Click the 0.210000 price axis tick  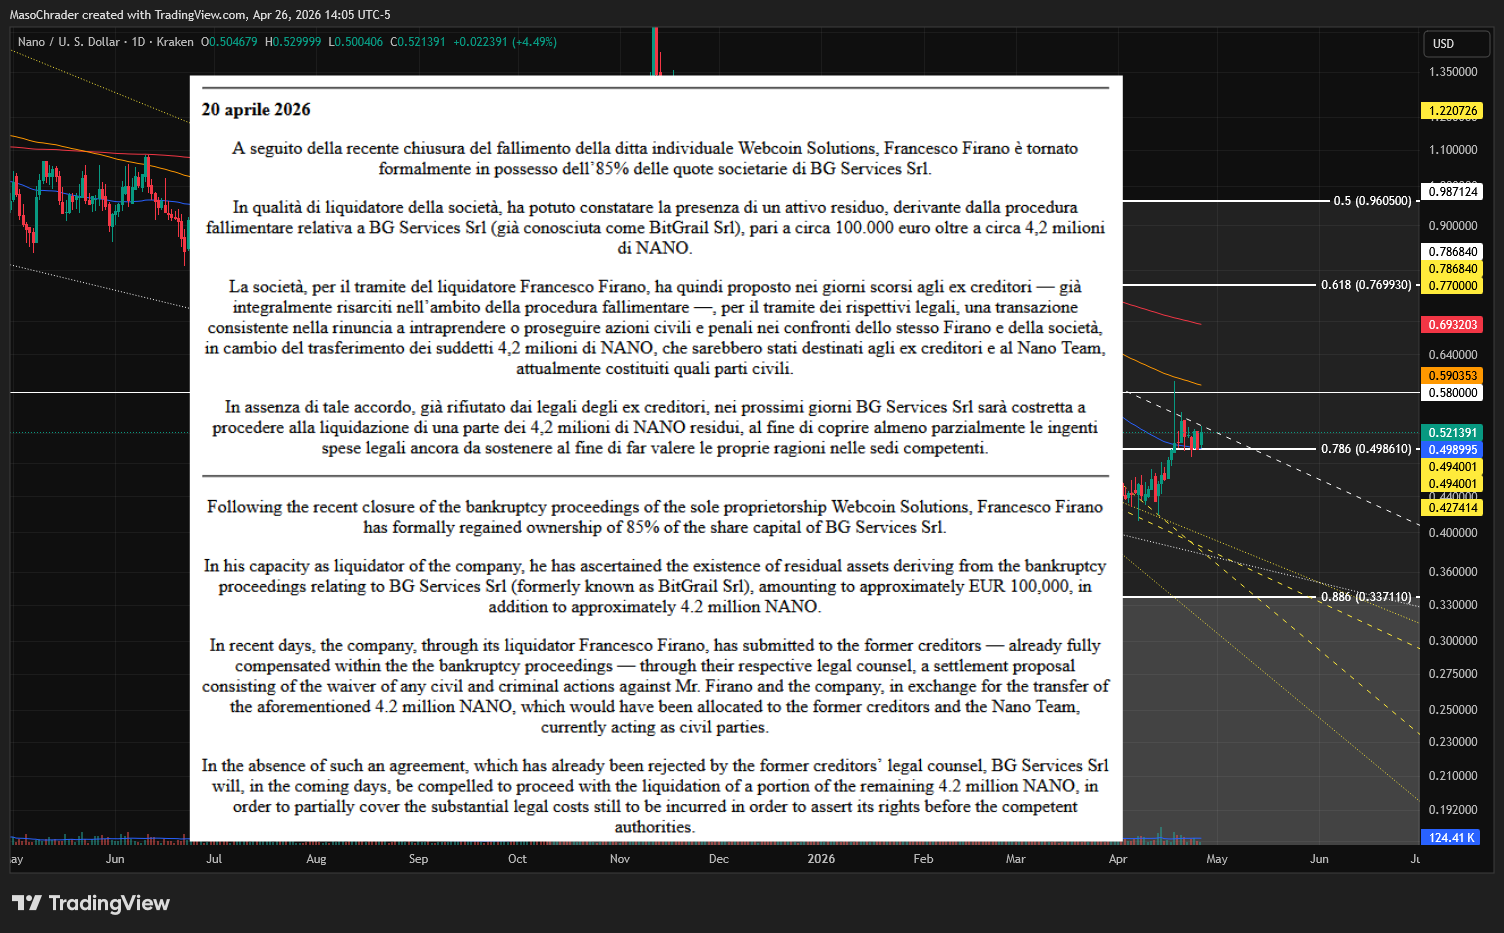[x=1453, y=776]
